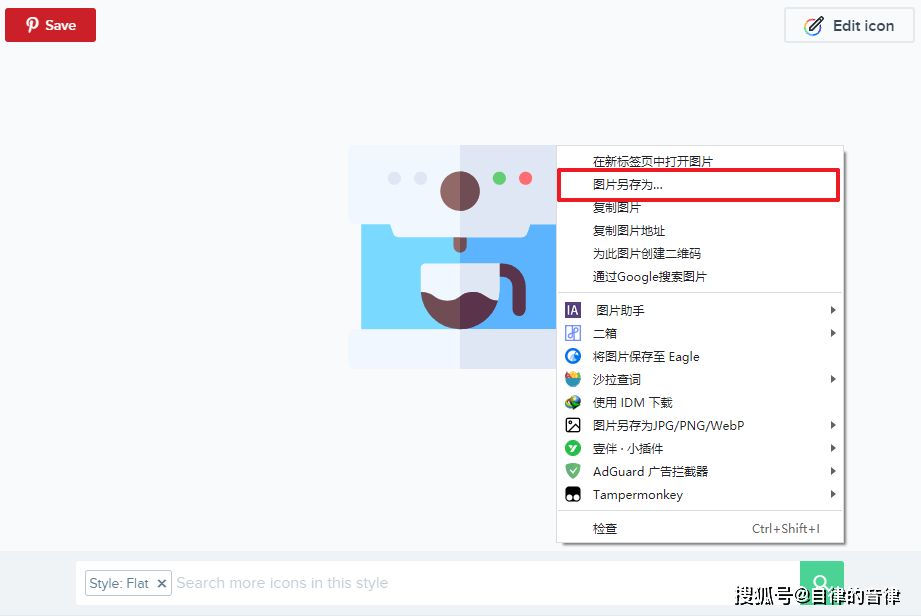
Task: Choose 将图片保存至 Eagle
Action: point(700,356)
